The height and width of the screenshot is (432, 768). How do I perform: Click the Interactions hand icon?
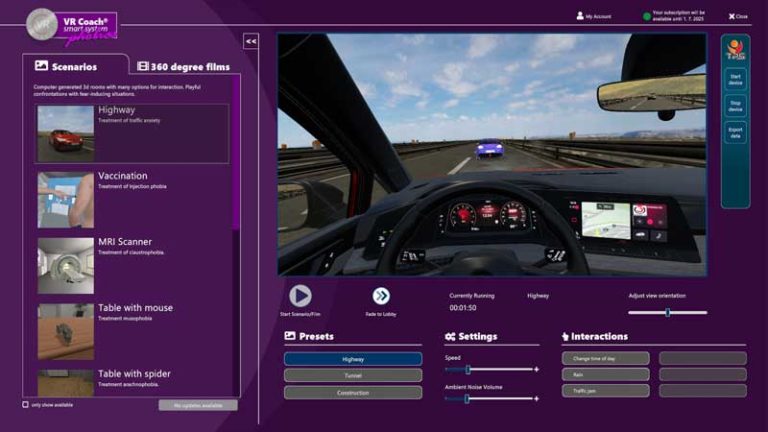(x=565, y=336)
